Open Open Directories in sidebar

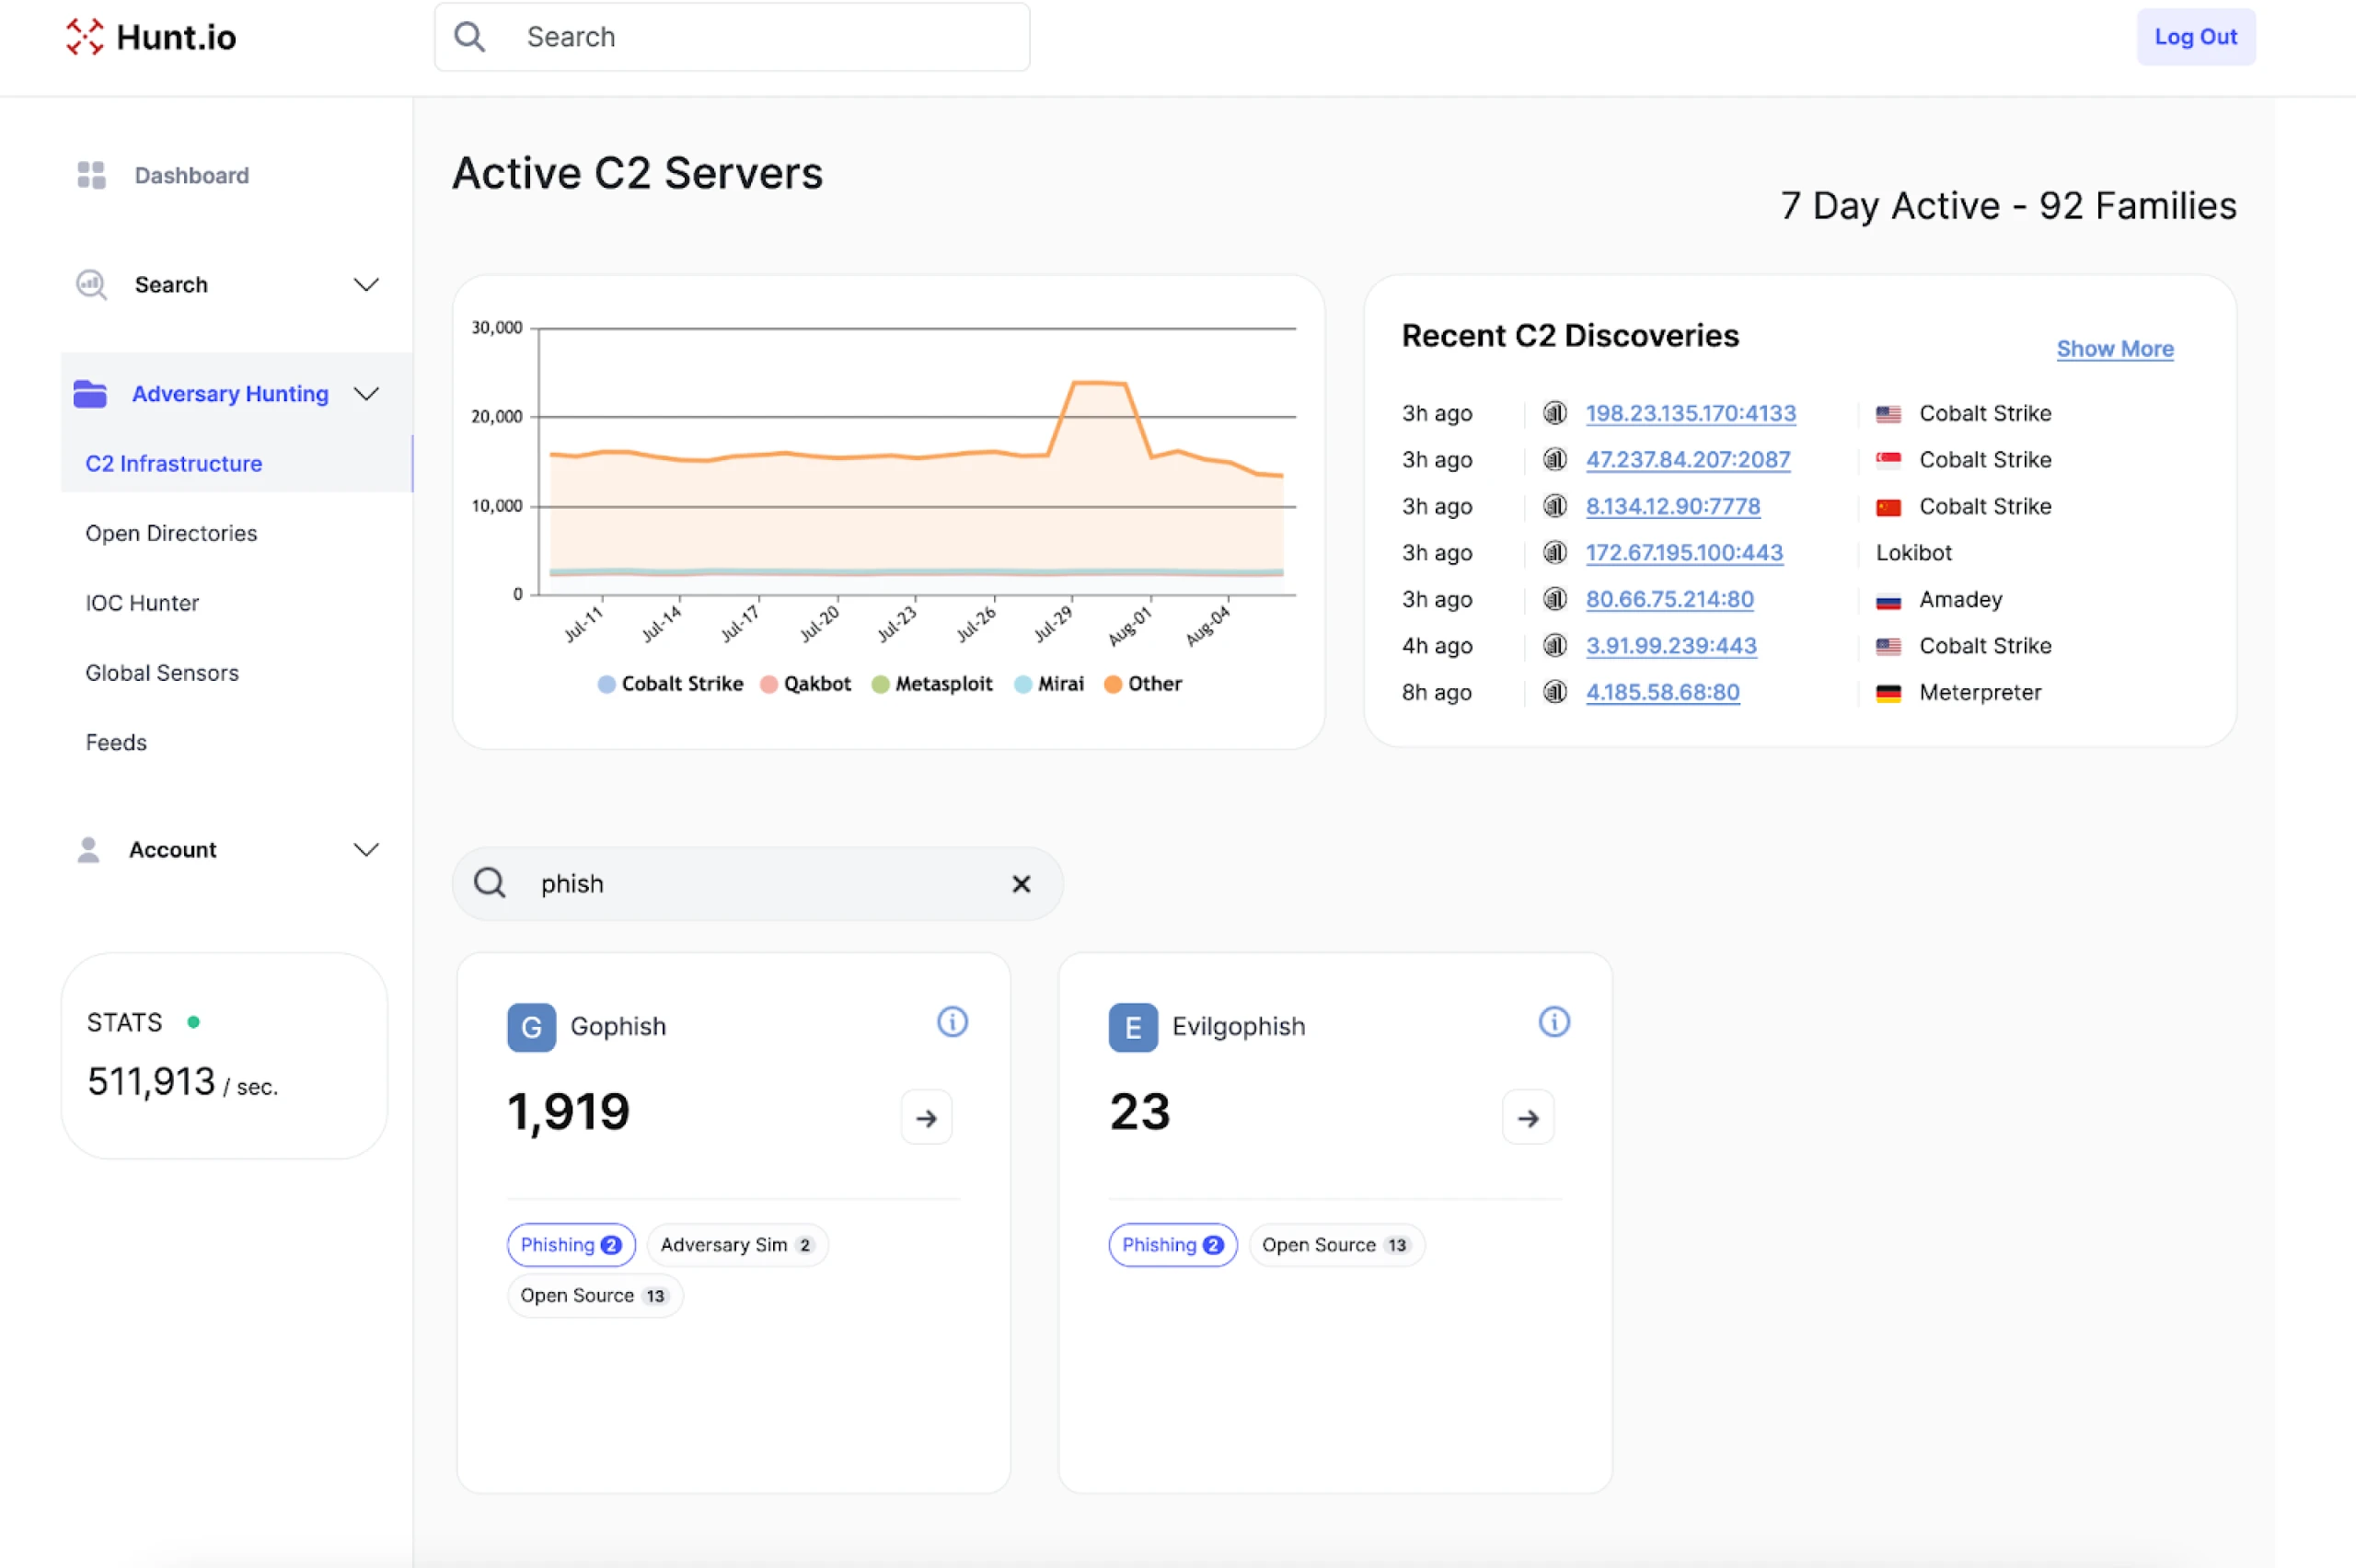click(x=171, y=533)
